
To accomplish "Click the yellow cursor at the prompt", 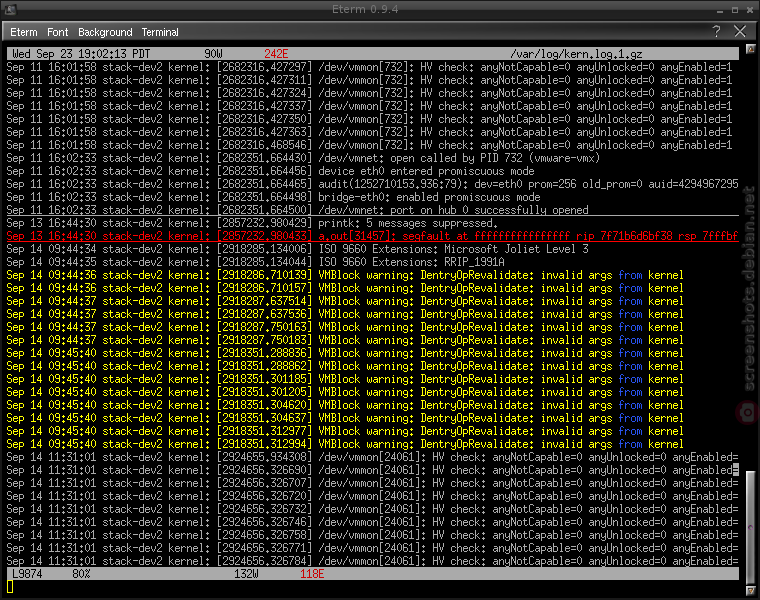I will click(10, 587).
